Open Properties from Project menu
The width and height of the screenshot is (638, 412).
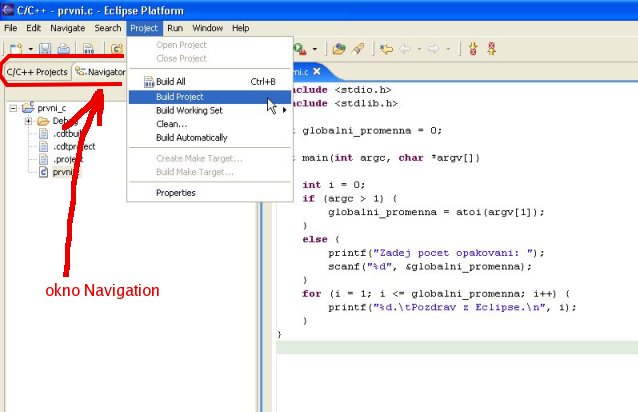[x=210, y=193]
